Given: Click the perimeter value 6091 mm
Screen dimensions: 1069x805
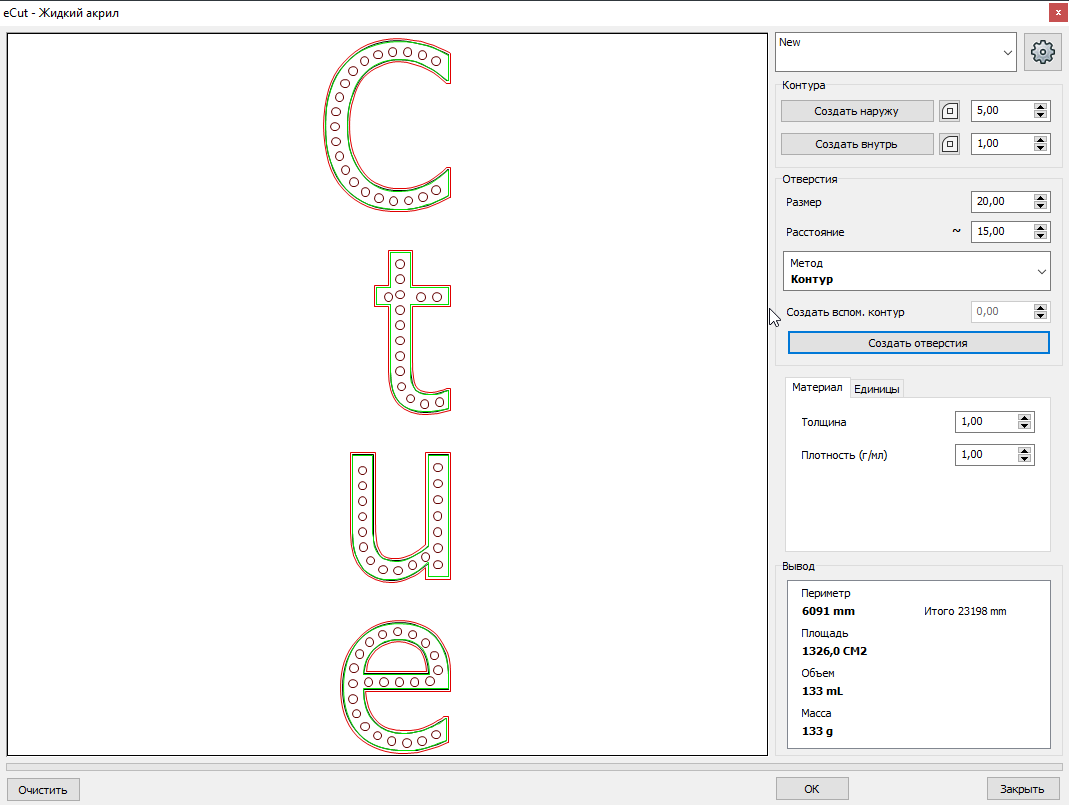Looking at the screenshot, I should click(828, 611).
